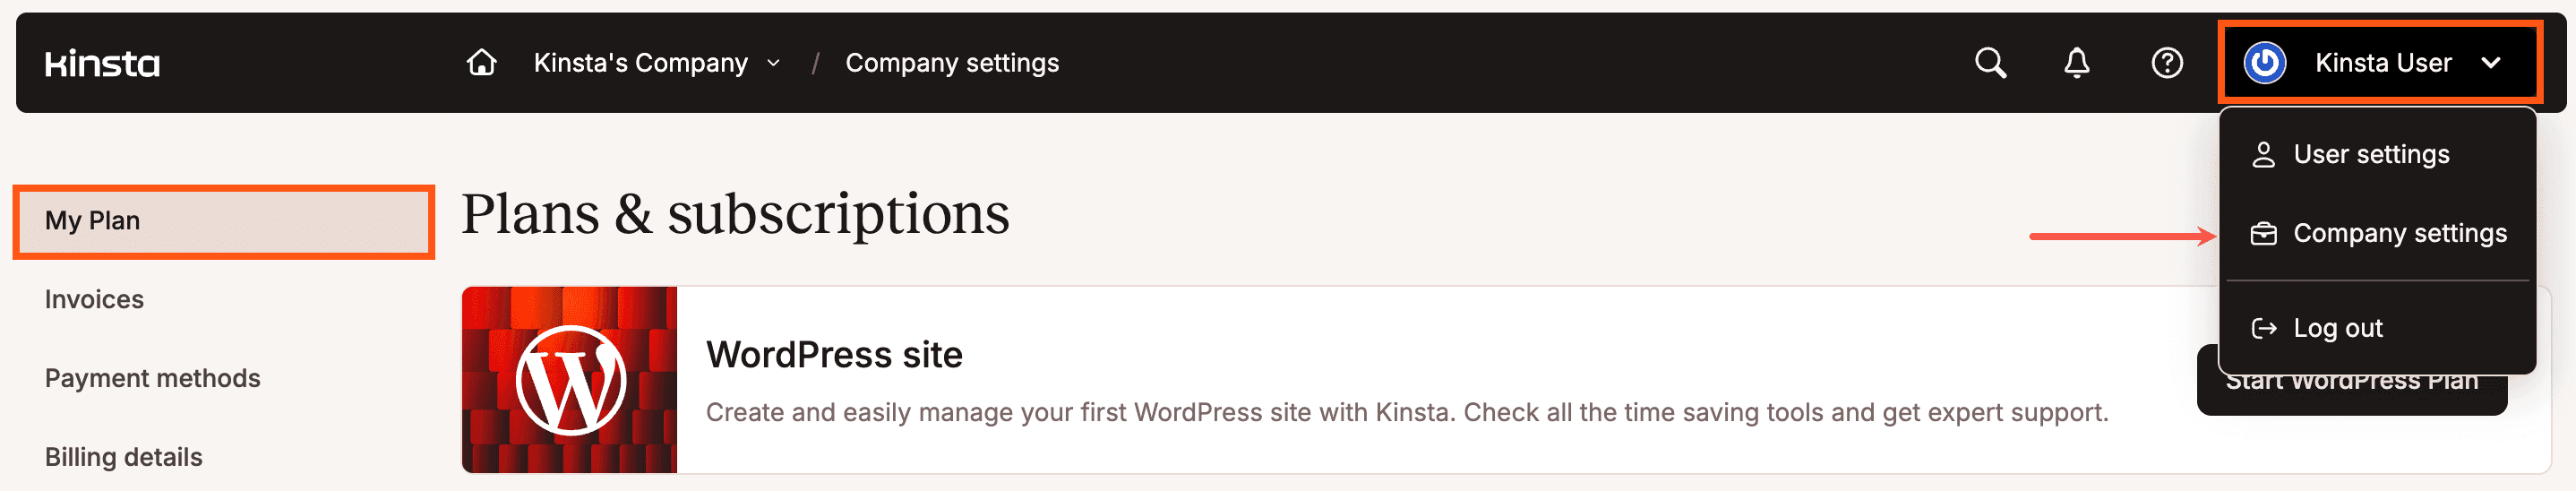The width and height of the screenshot is (2576, 491).
Task: Click the Kinsta User avatar icon
Action: (2264, 63)
